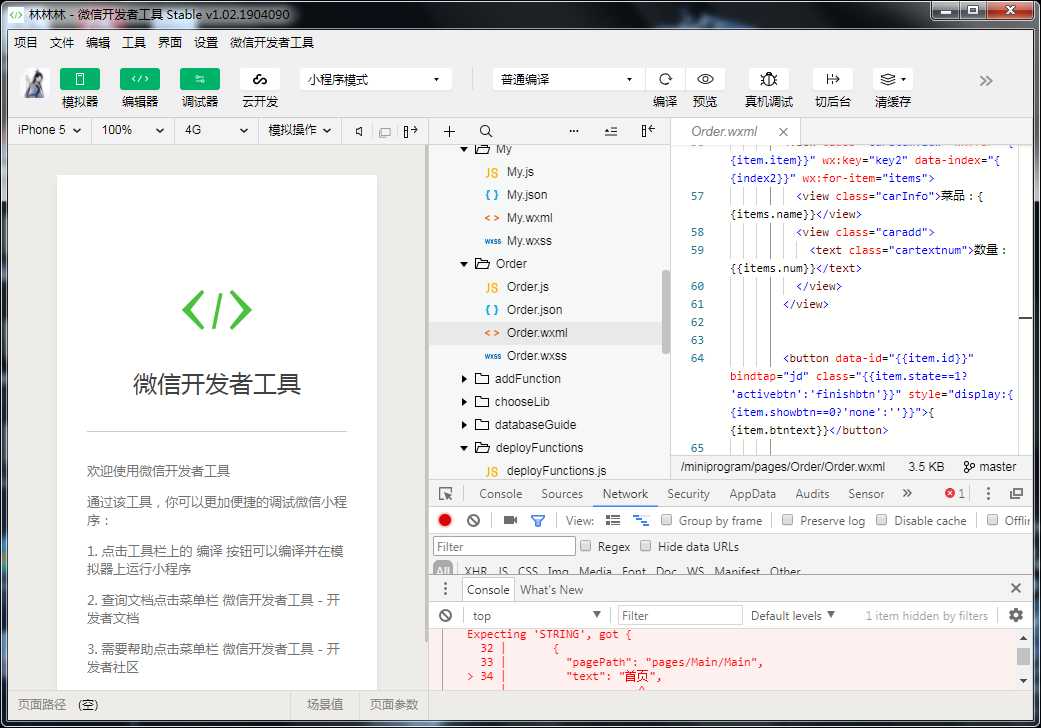Collapse the Order folder

click(x=464, y=264)
